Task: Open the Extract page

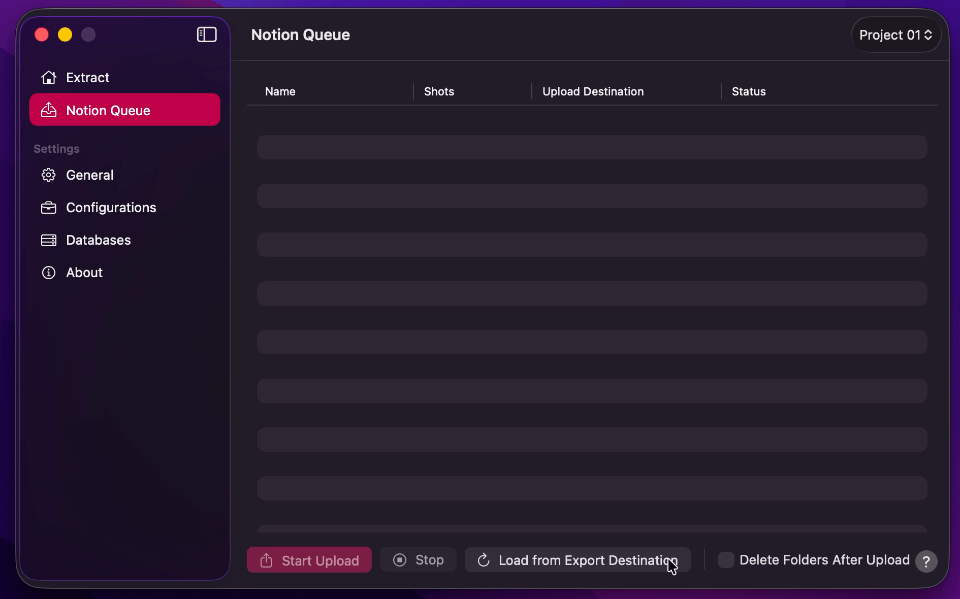Action: click(x=124, y=78)
